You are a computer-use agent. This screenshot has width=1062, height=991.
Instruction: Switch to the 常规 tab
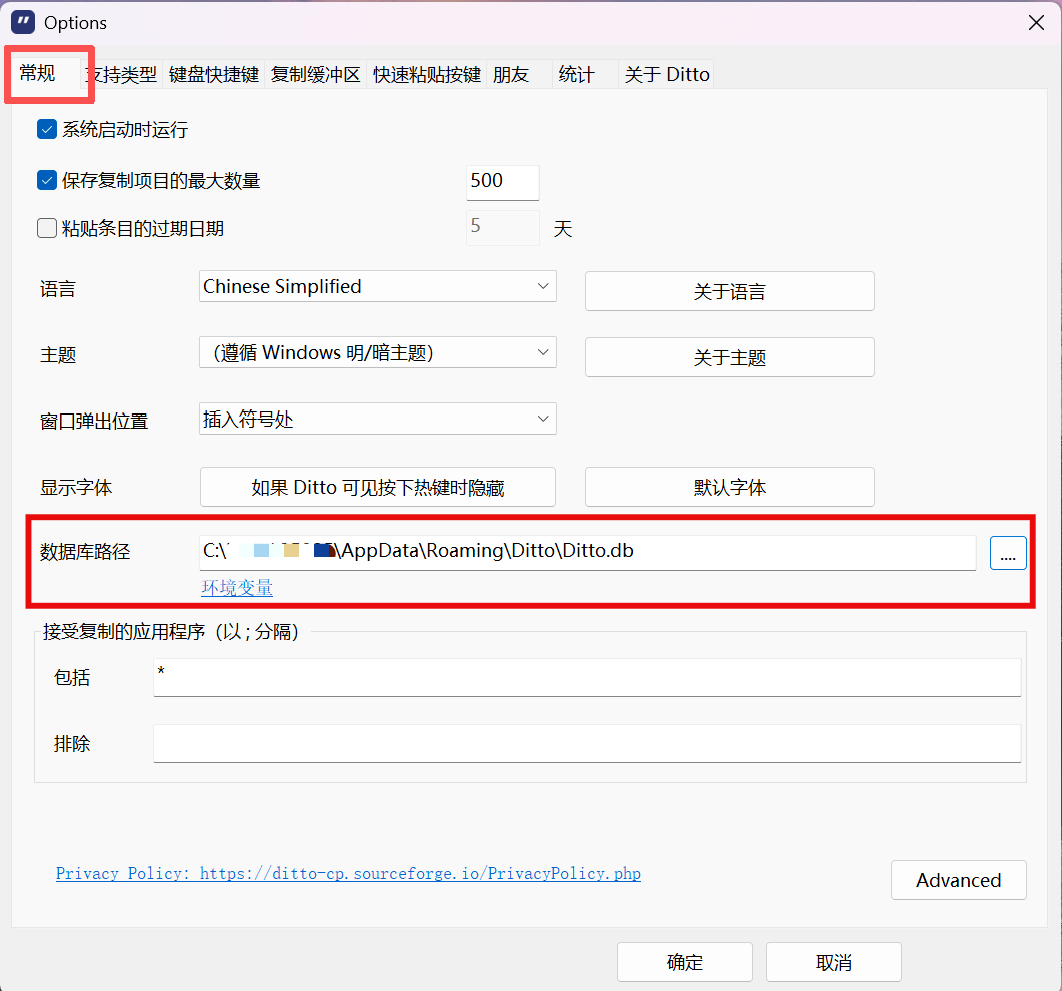point(45,73)
